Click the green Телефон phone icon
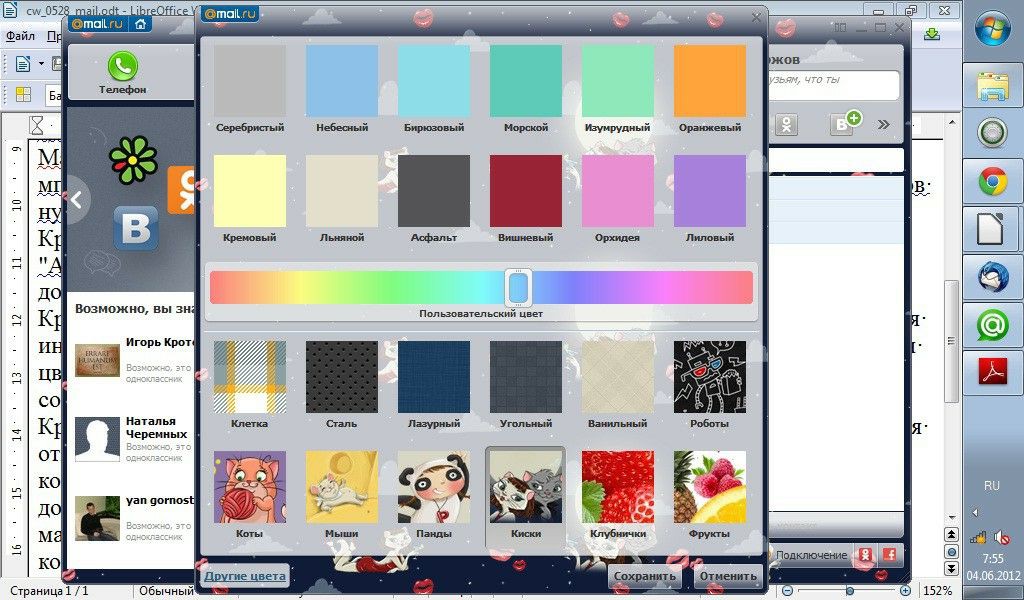The image size is (1024, 600). pos(122,67)
